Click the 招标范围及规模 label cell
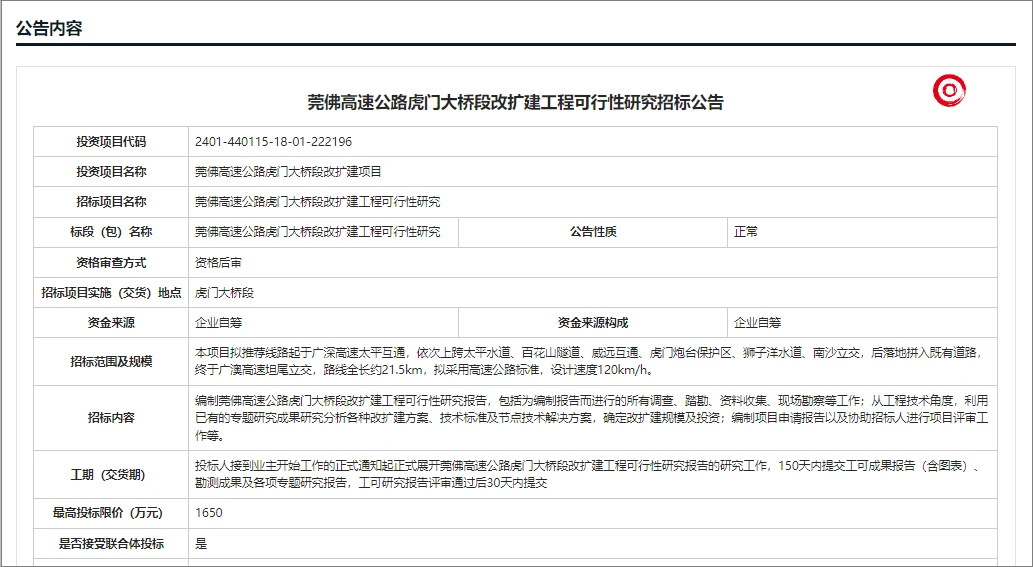The width and height of the screenshot is (1033, 567). [x=111, y=361]
